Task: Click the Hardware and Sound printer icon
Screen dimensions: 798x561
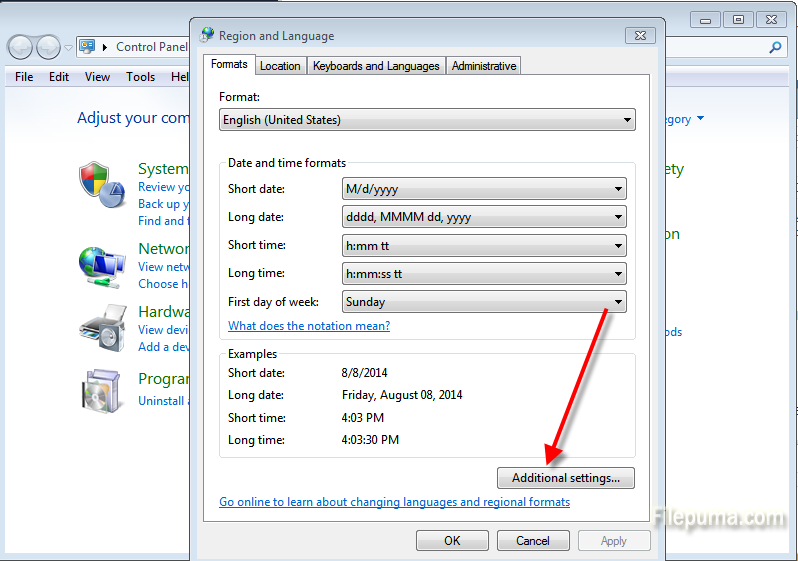Action: [102, 325]
